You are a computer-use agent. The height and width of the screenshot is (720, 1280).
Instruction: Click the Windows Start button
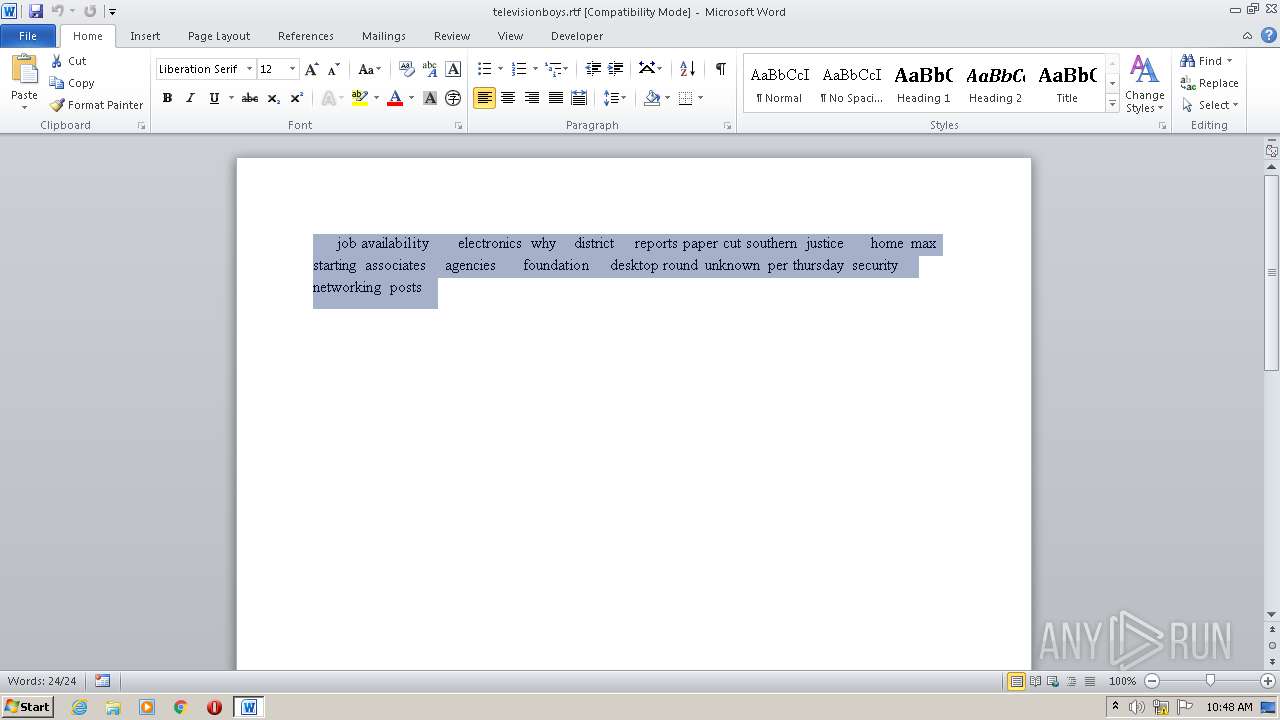click(x=27, y=707)
